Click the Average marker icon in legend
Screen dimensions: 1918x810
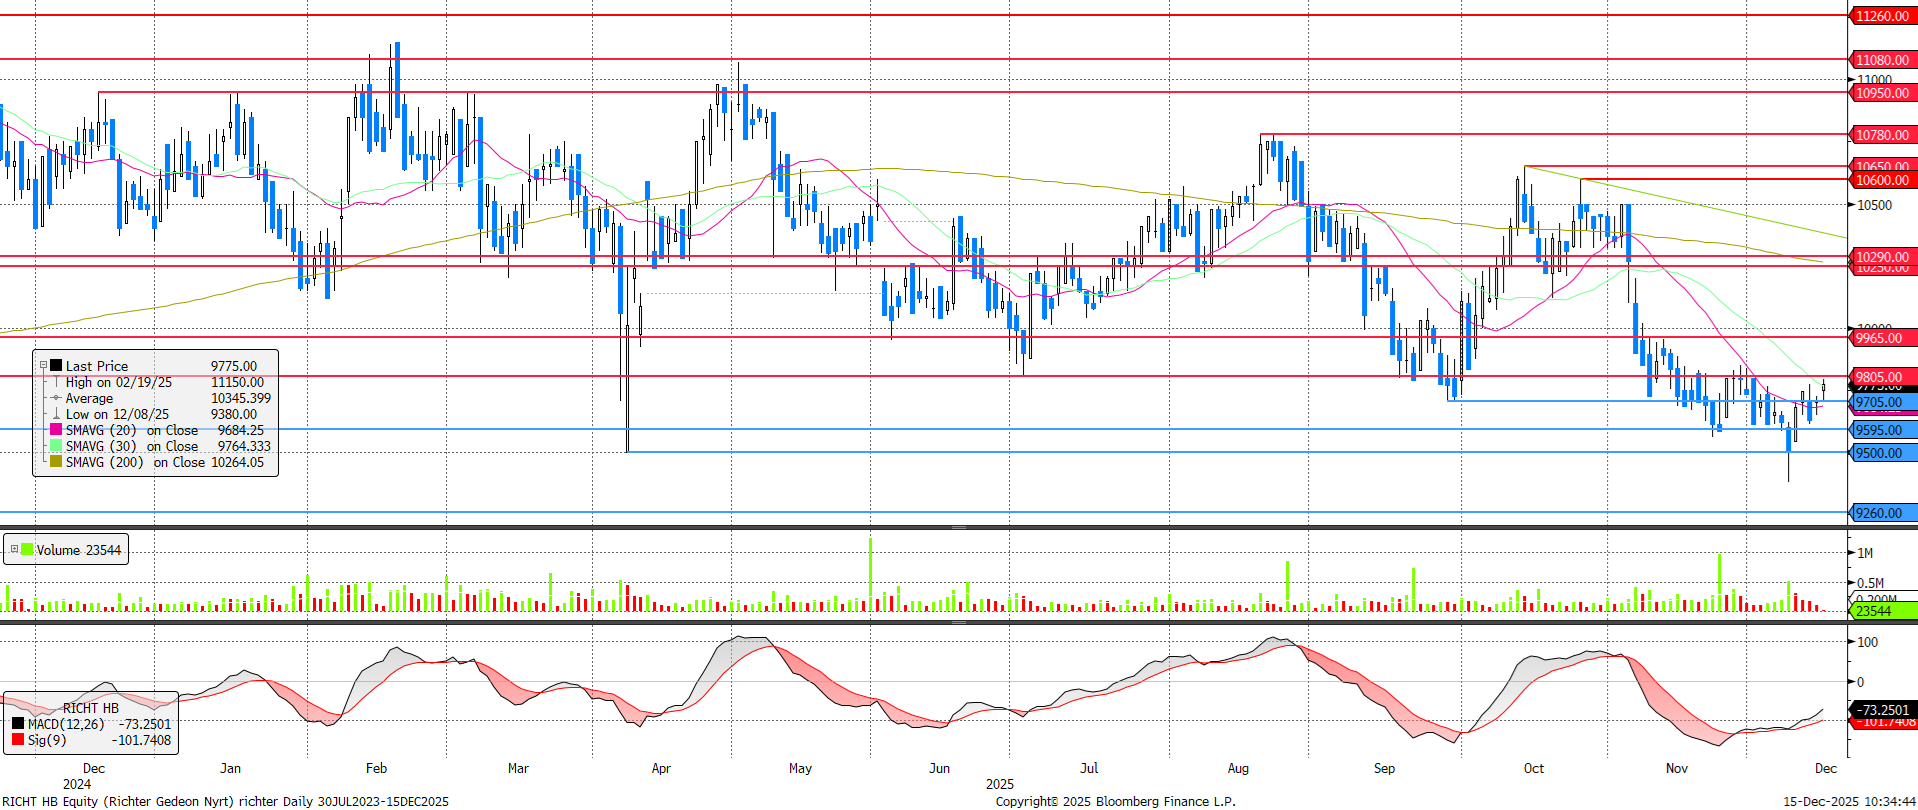[x=56, y=398]
